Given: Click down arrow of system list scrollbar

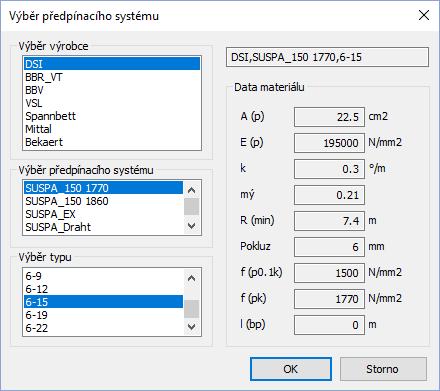Looking at the screenshot, I should (192, 226).
